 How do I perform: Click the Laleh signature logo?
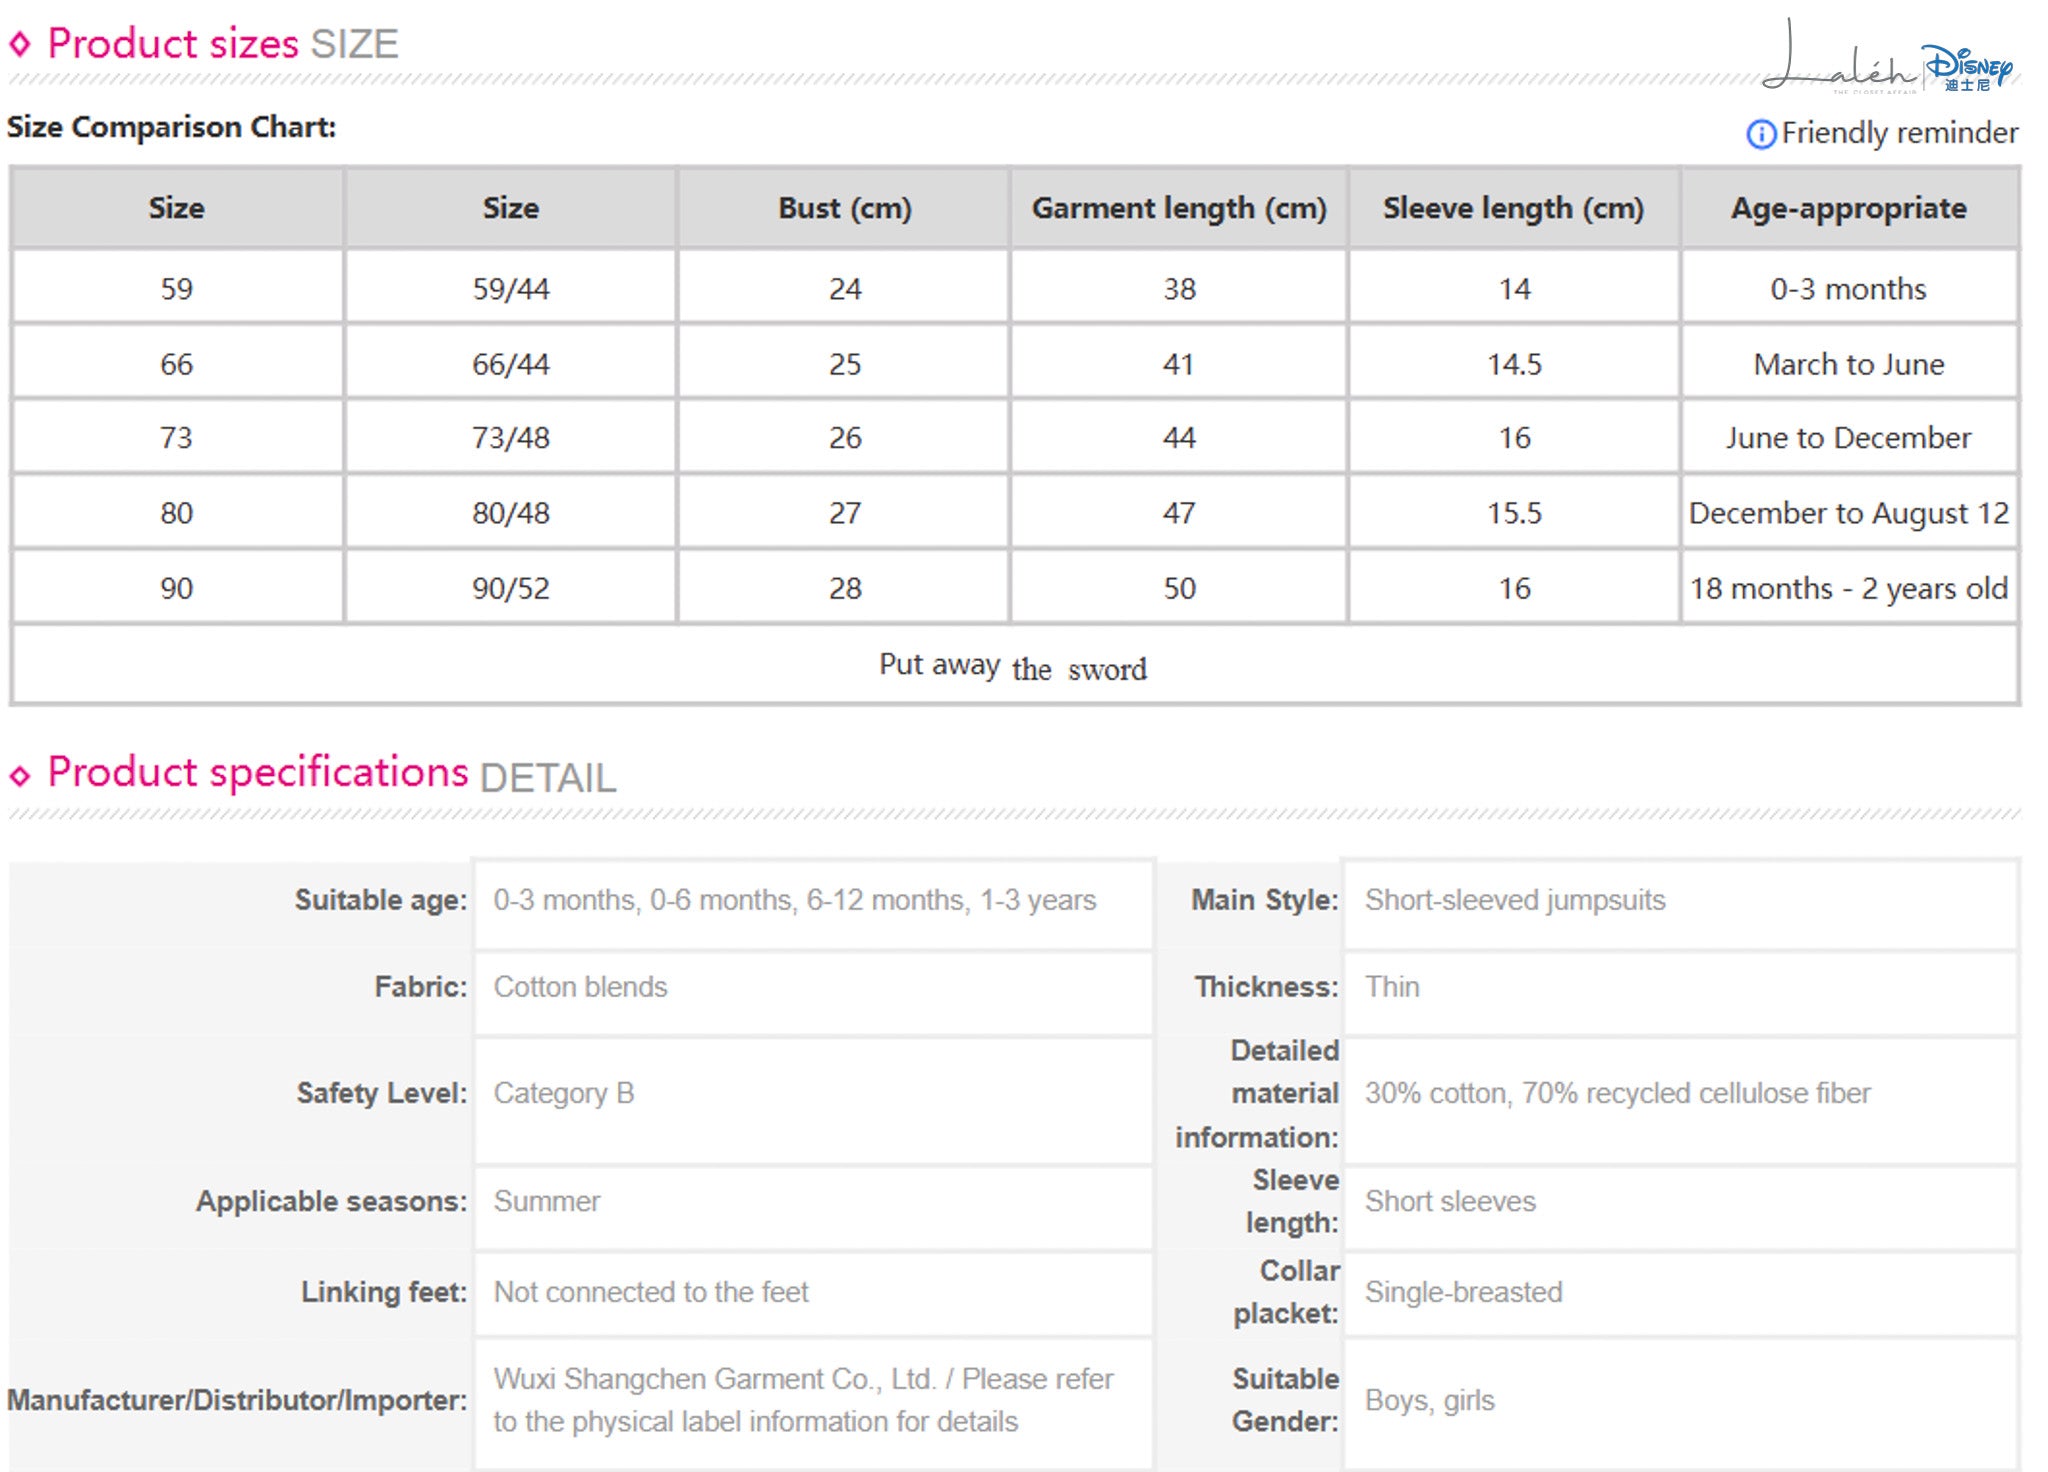tap(1838, 58)
